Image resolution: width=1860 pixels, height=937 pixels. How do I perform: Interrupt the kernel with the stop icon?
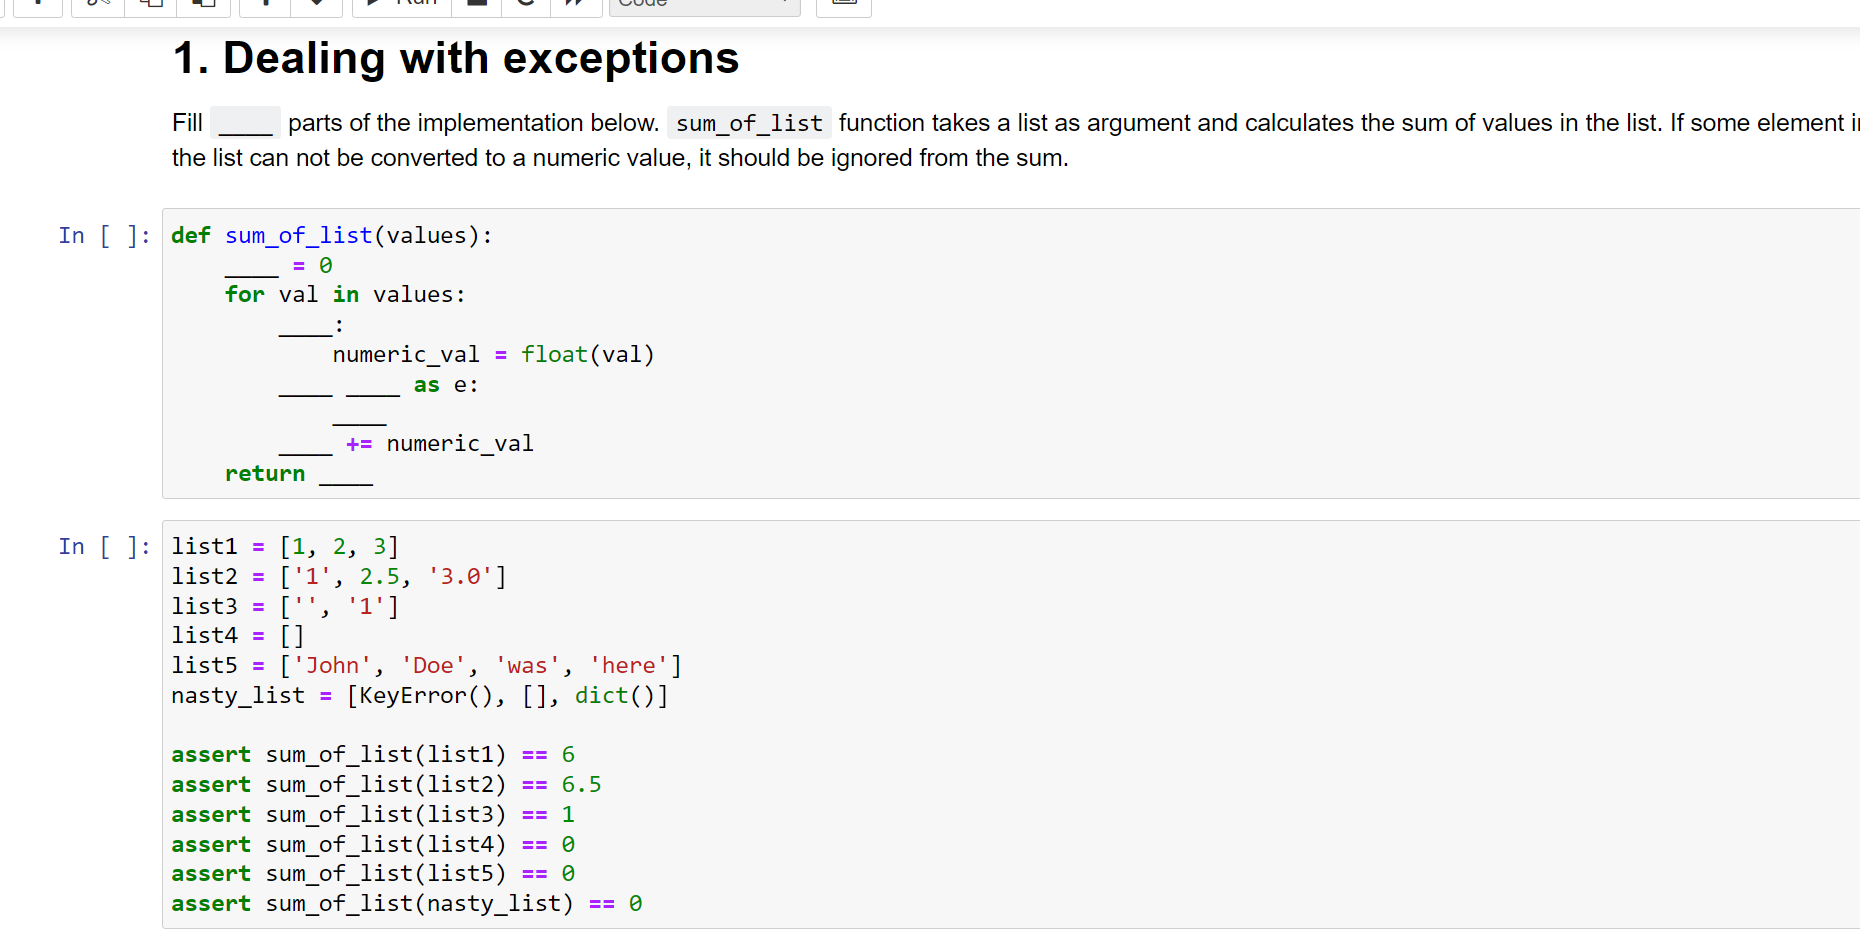pos(476,5)
